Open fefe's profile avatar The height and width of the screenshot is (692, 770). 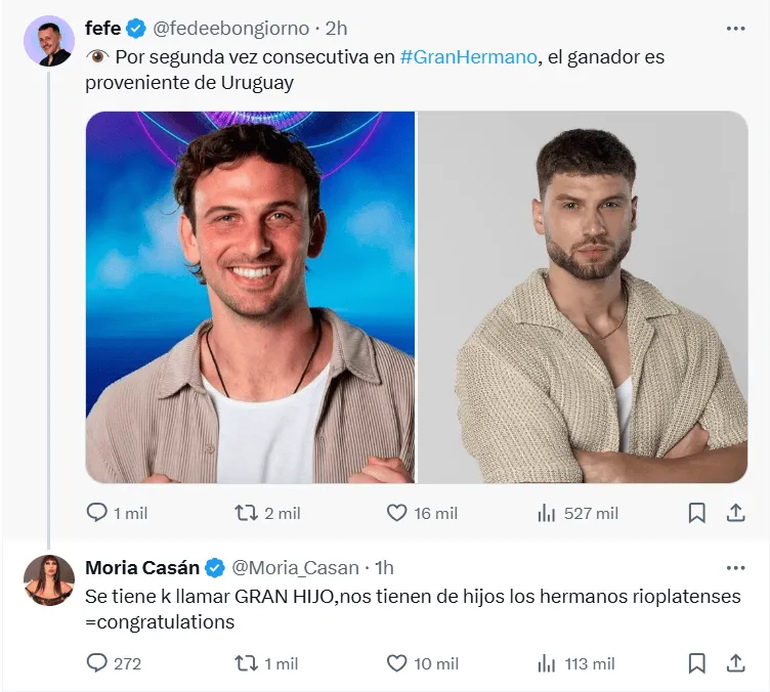[x=49, y=42]
